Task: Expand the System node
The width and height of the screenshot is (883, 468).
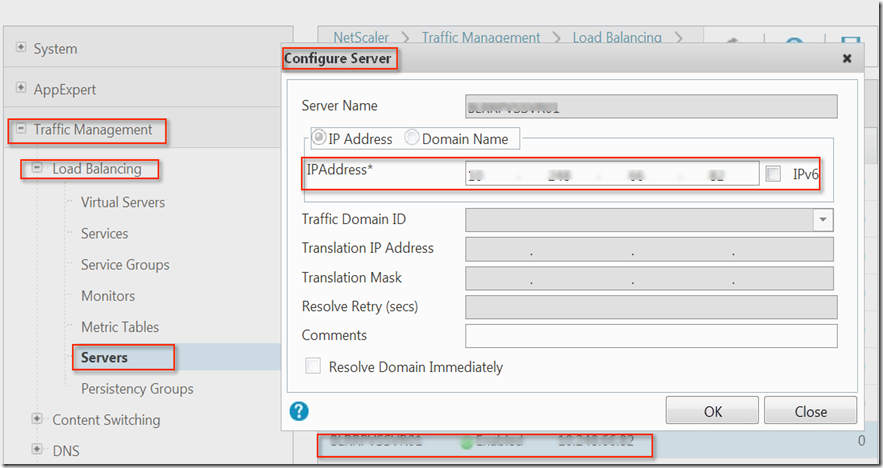Action: (x=21, y=47)
